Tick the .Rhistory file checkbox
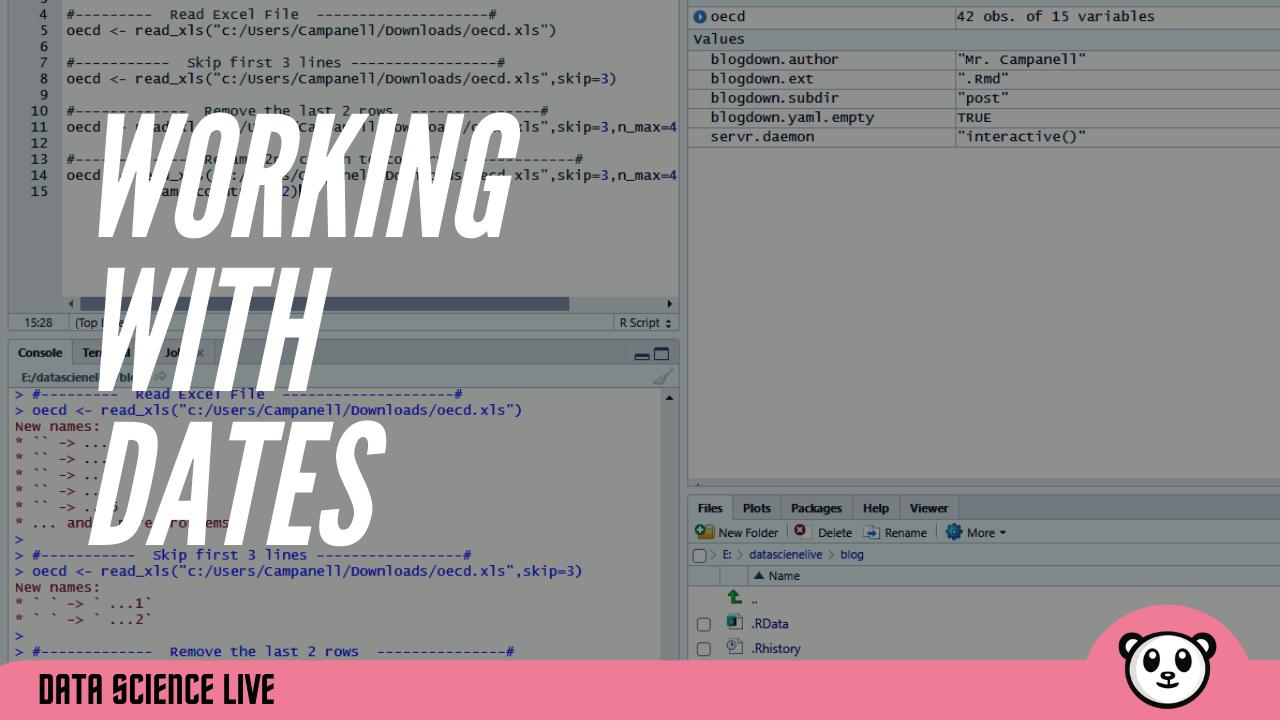Image resolution: width=1280 pixels, height=720 pixels. coord(703,648)
